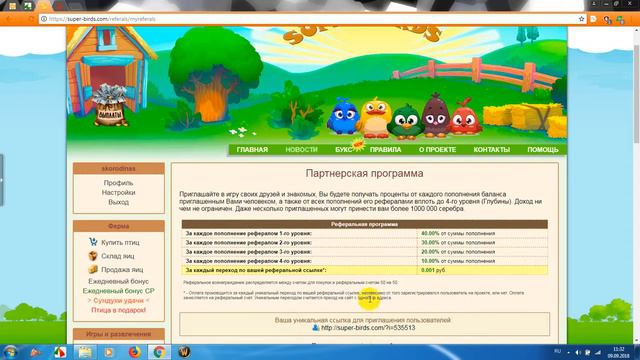
Task: Click the network icon in system tray
Action: [598, 352]
